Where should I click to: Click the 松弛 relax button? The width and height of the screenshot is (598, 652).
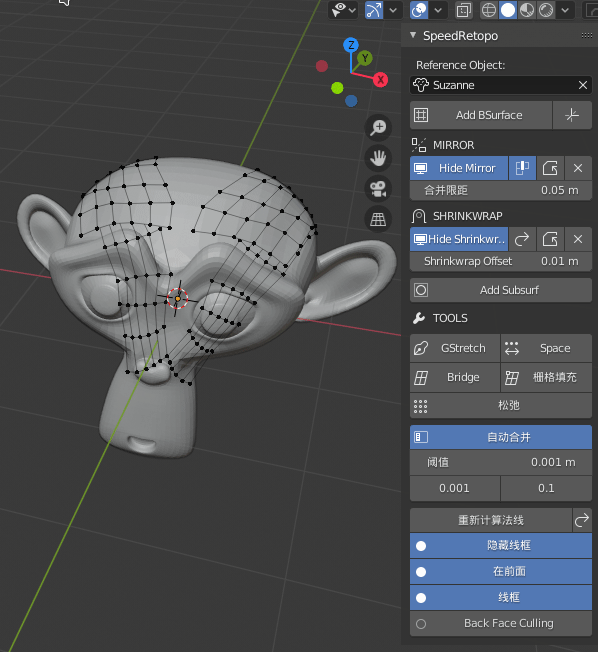501,405
